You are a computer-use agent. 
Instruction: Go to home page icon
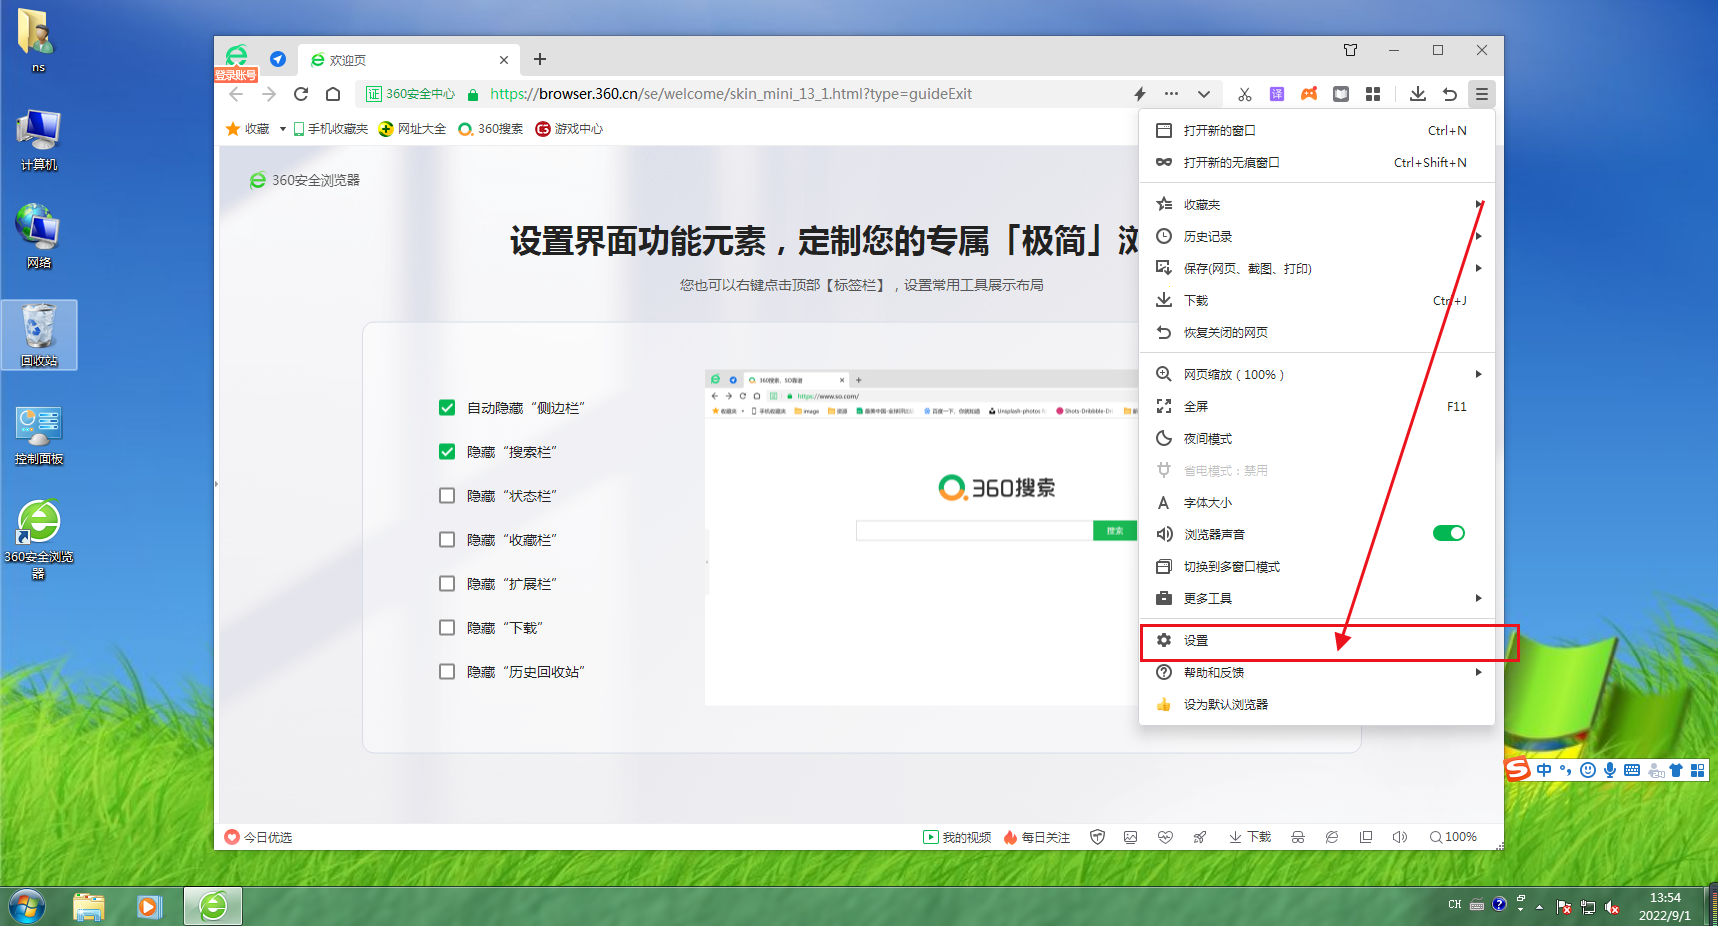[x=333, y=94]
